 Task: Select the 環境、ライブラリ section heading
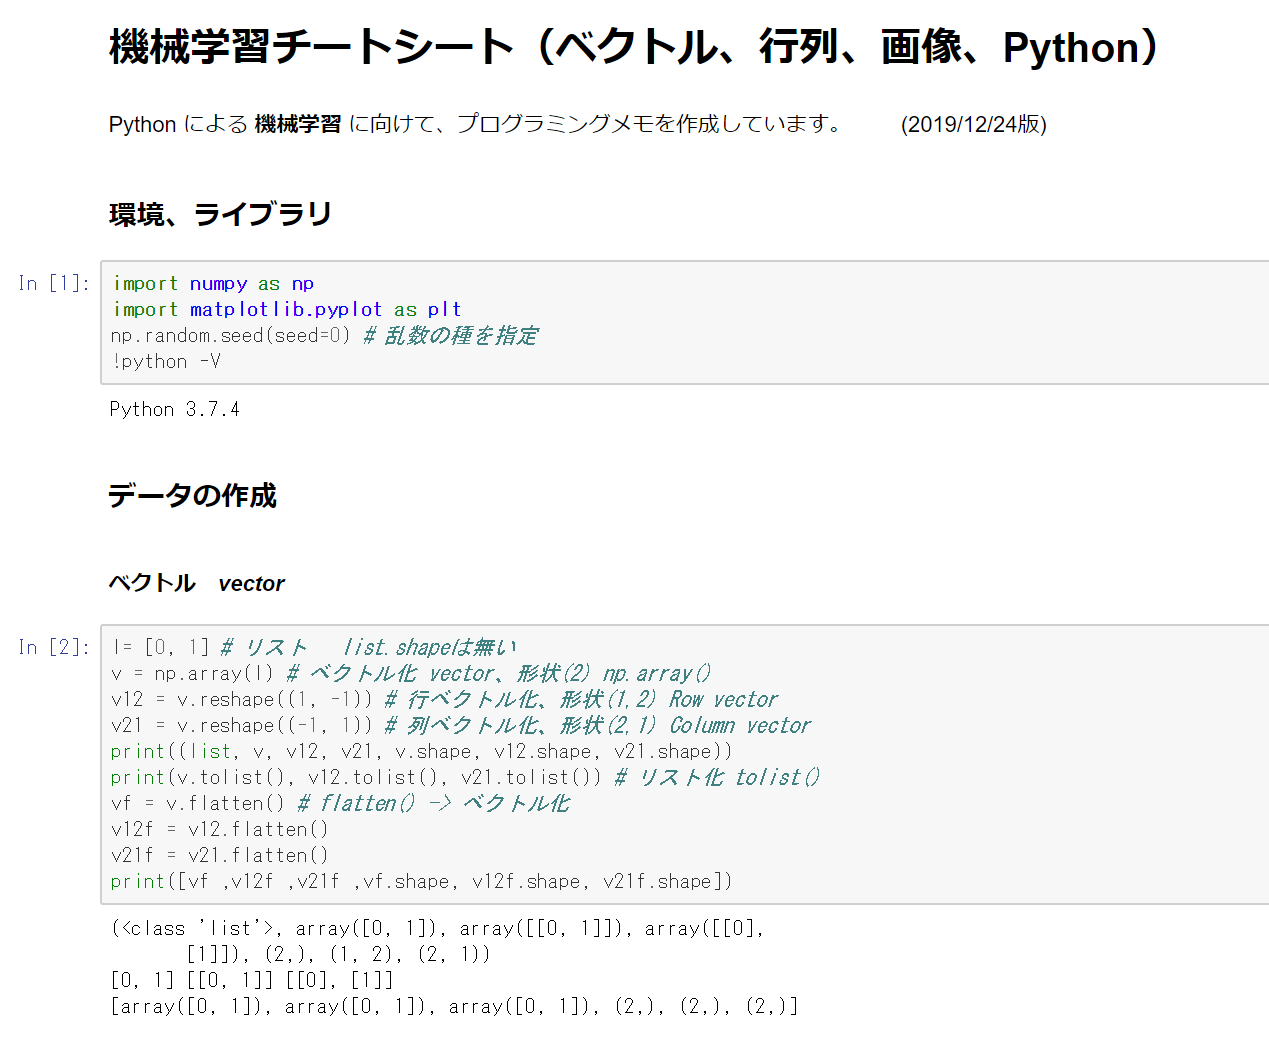[220, 214]
